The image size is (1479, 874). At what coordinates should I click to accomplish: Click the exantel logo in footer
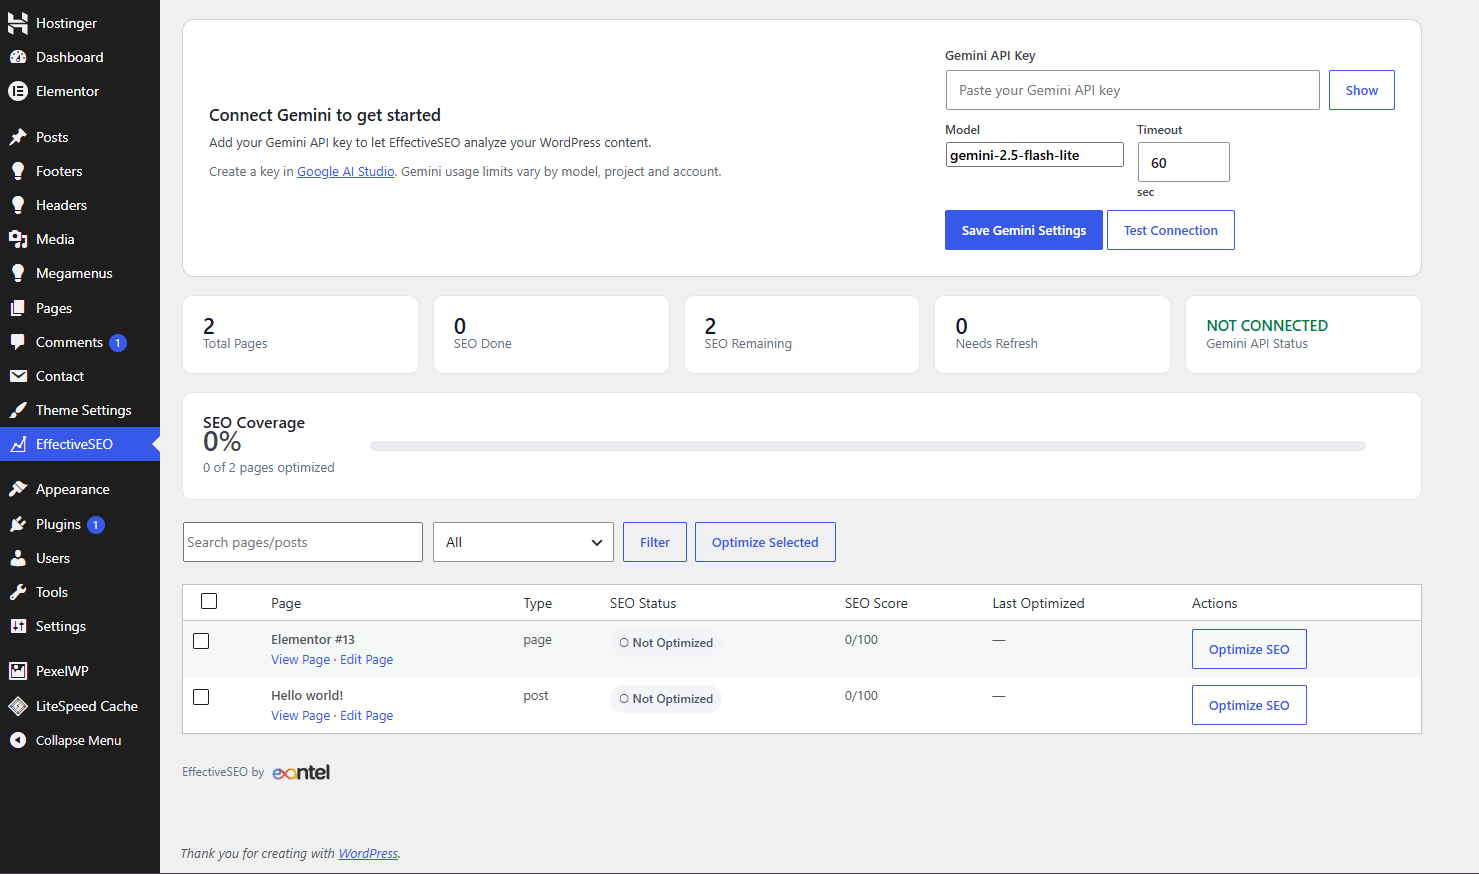tap(301, 772)
